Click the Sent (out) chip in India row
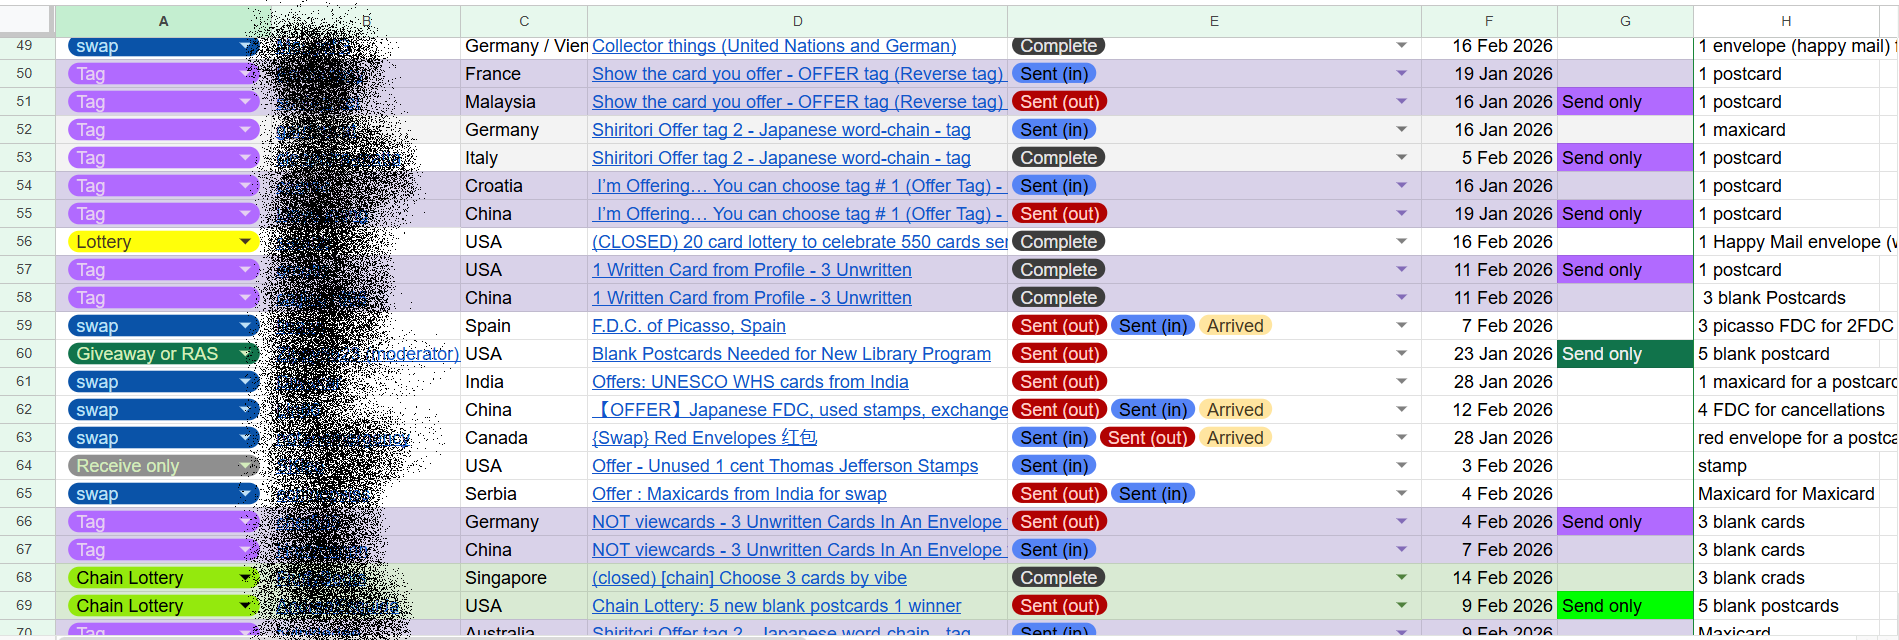This screenshot has height=640, width=1899. (x=1059, y=382)
